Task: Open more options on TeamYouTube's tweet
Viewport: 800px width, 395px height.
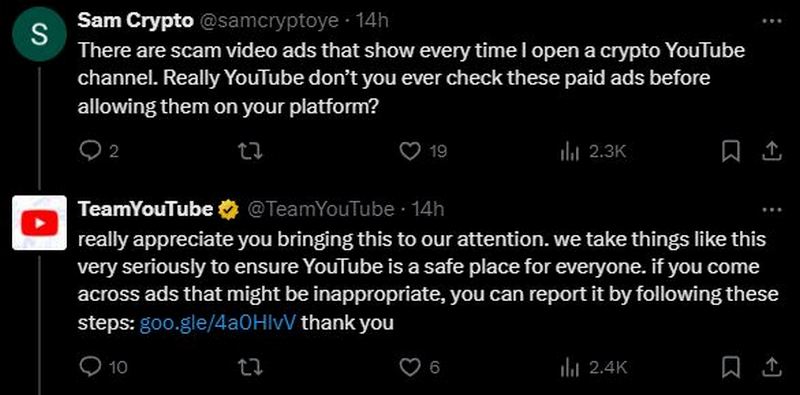Action: click(771, 210)
